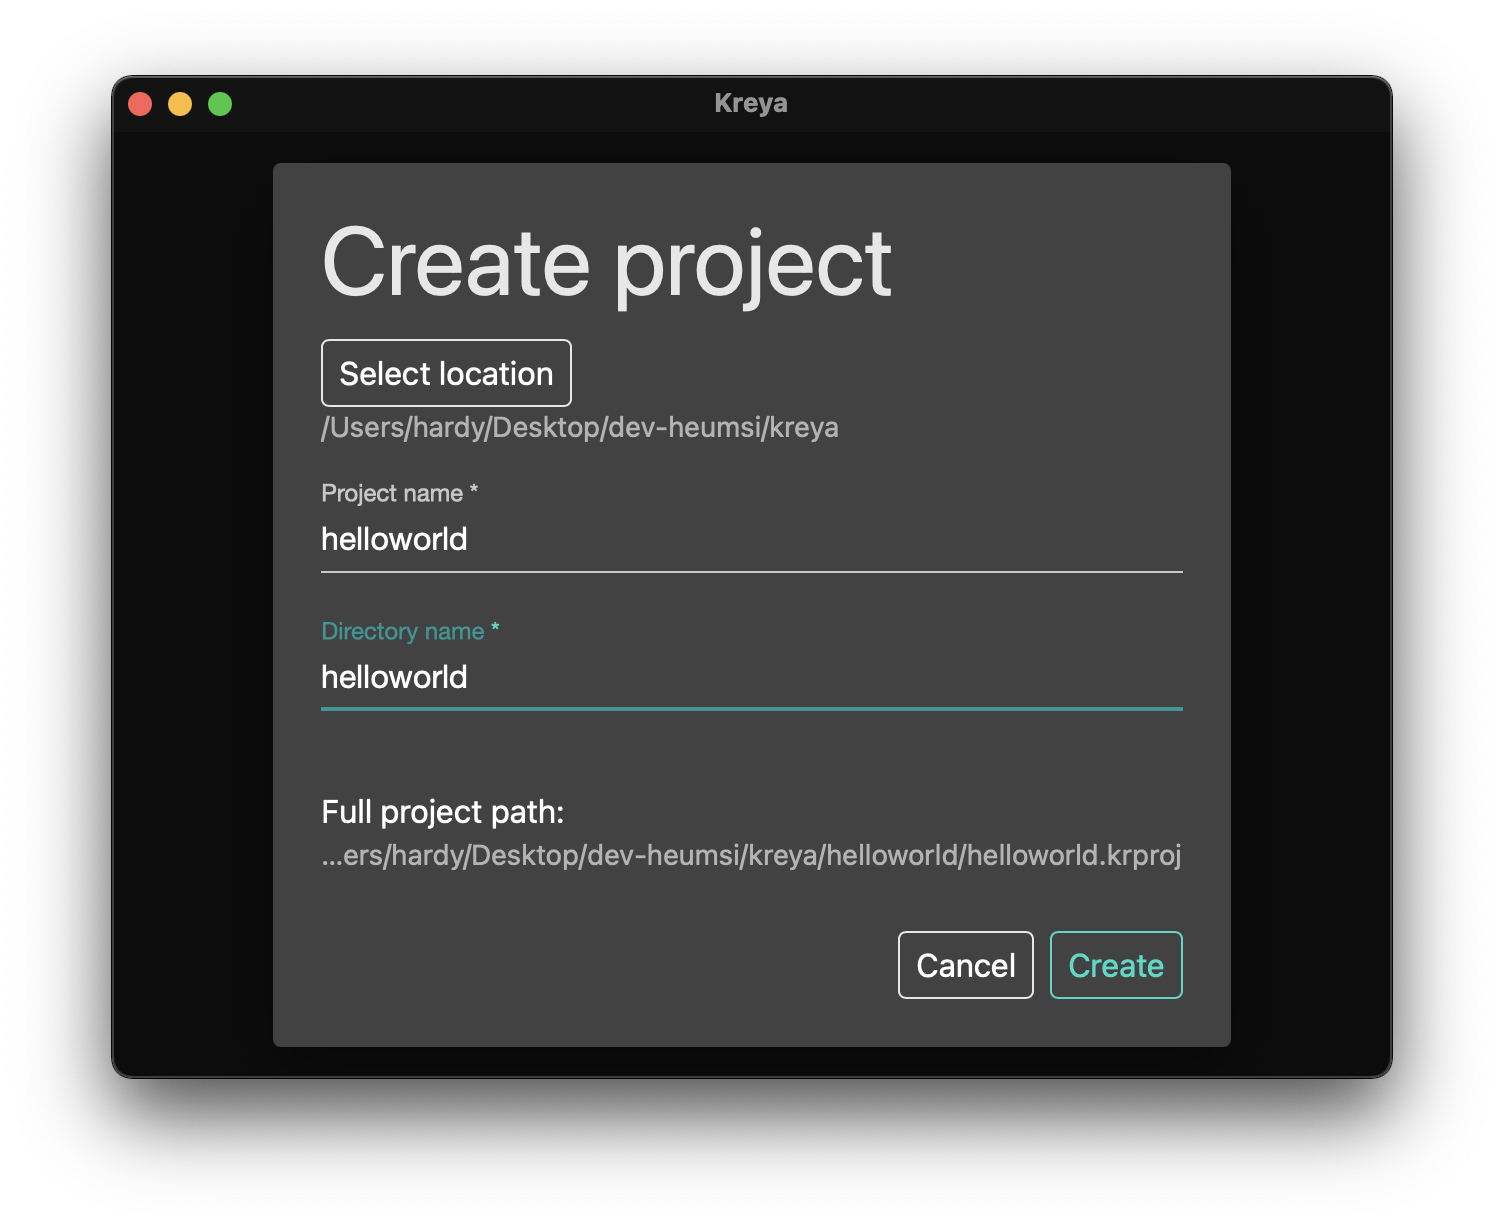
Task: Click the Directory name label
Action: (410, 631)
